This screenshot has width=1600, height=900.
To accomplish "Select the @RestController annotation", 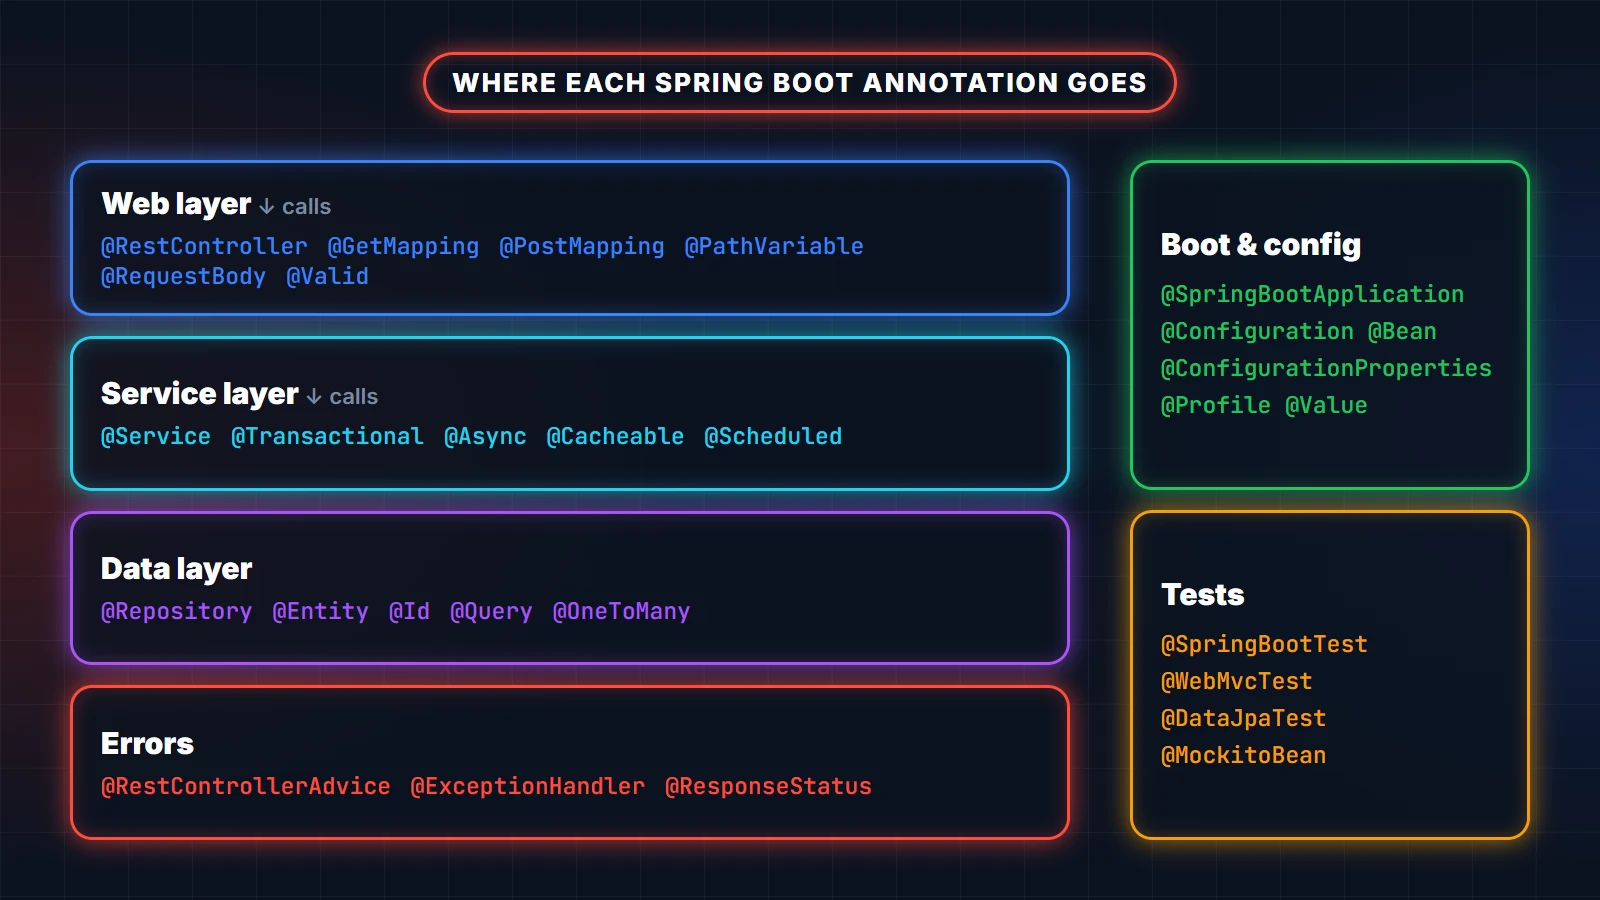I will (x=204, y=246).
